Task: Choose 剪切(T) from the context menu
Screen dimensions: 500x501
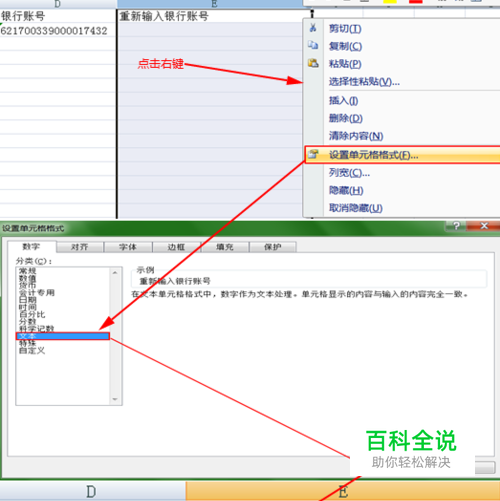Action: tap(345, 29)
